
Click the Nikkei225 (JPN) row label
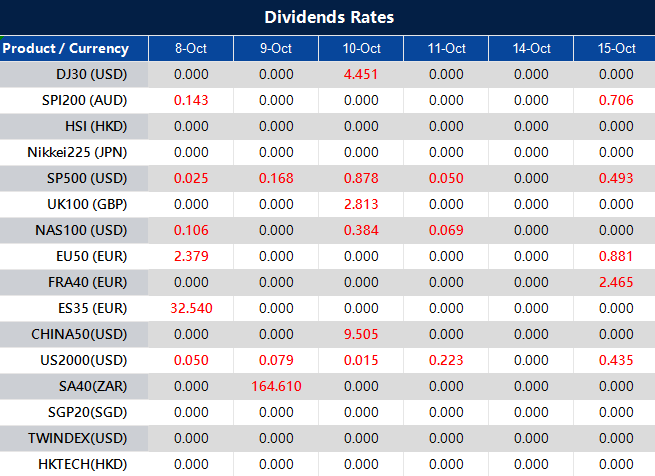78,152
